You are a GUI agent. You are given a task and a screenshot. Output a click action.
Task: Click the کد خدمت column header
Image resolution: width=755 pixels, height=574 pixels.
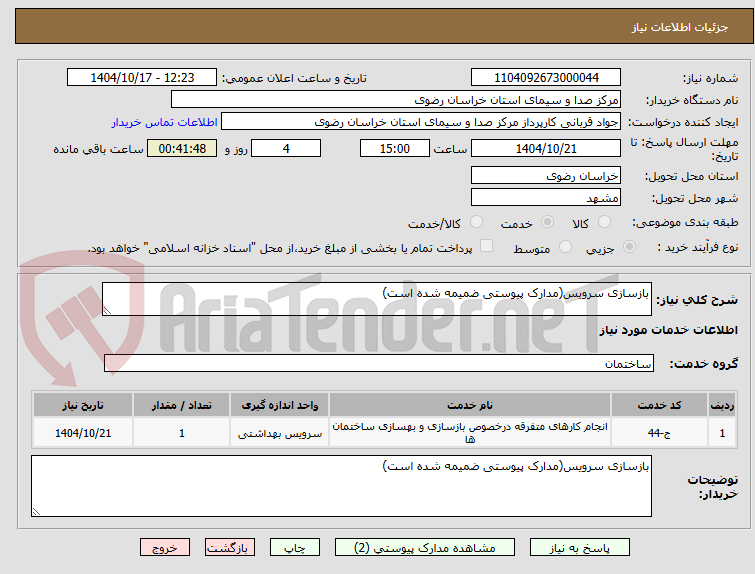[x=659, y=405]
